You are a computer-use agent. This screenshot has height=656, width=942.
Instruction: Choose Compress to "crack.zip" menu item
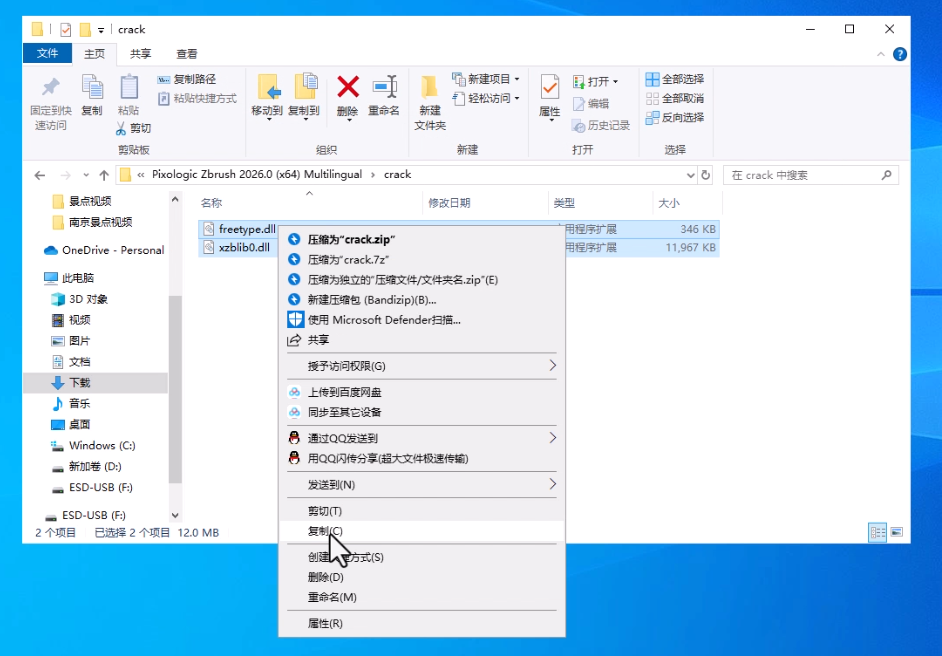click(422, 239)
